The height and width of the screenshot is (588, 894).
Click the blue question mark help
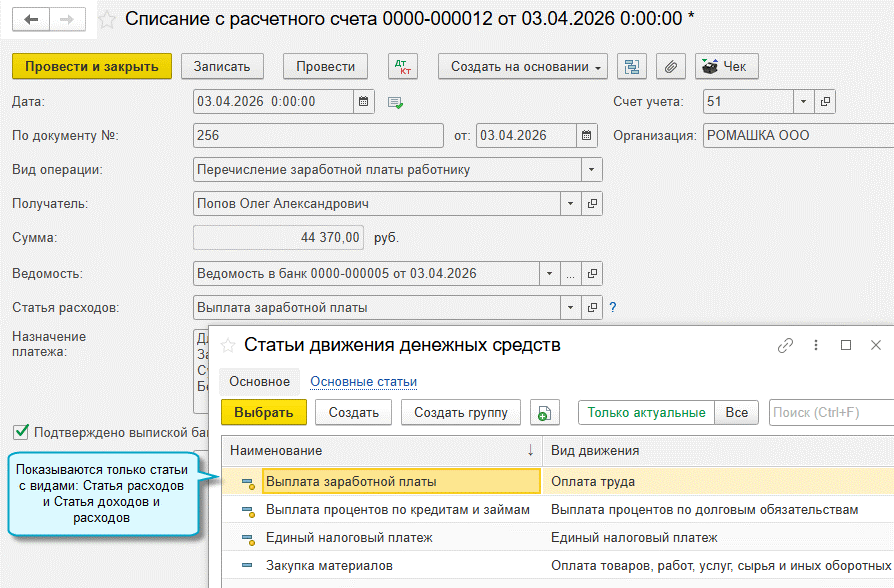click(x=613, y=307)
